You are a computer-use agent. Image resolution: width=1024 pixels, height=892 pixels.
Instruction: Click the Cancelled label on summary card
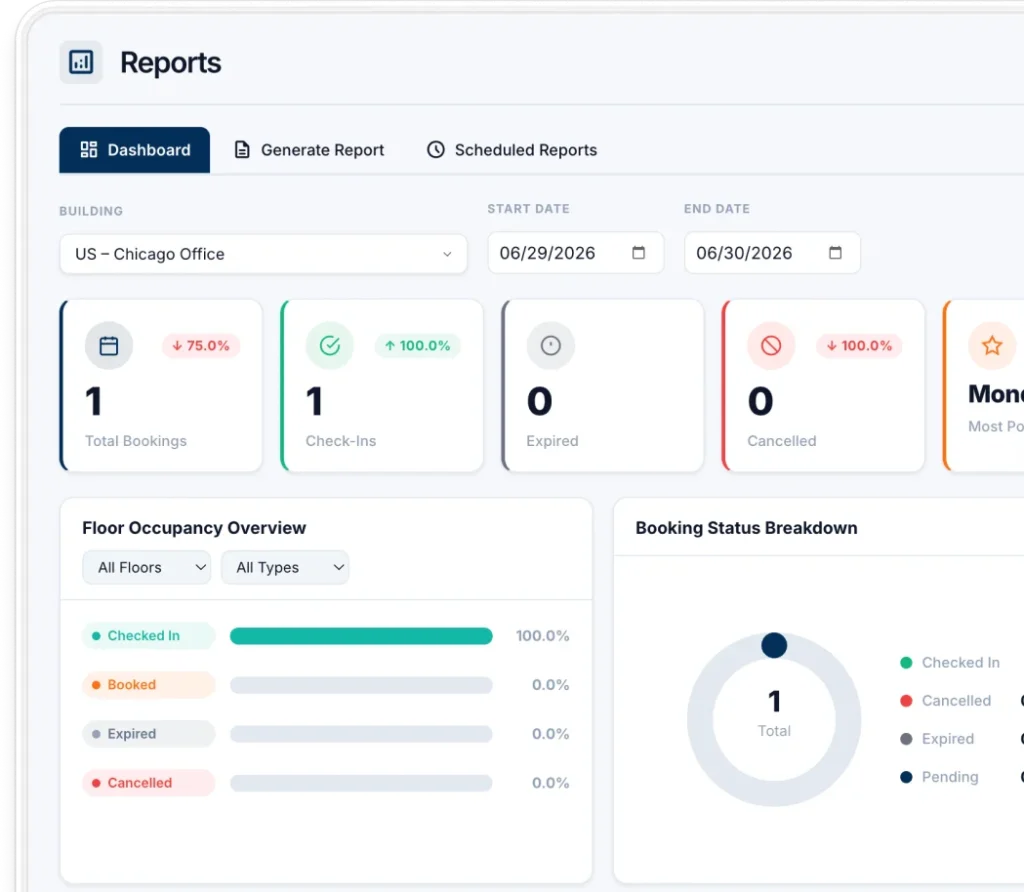782,441
